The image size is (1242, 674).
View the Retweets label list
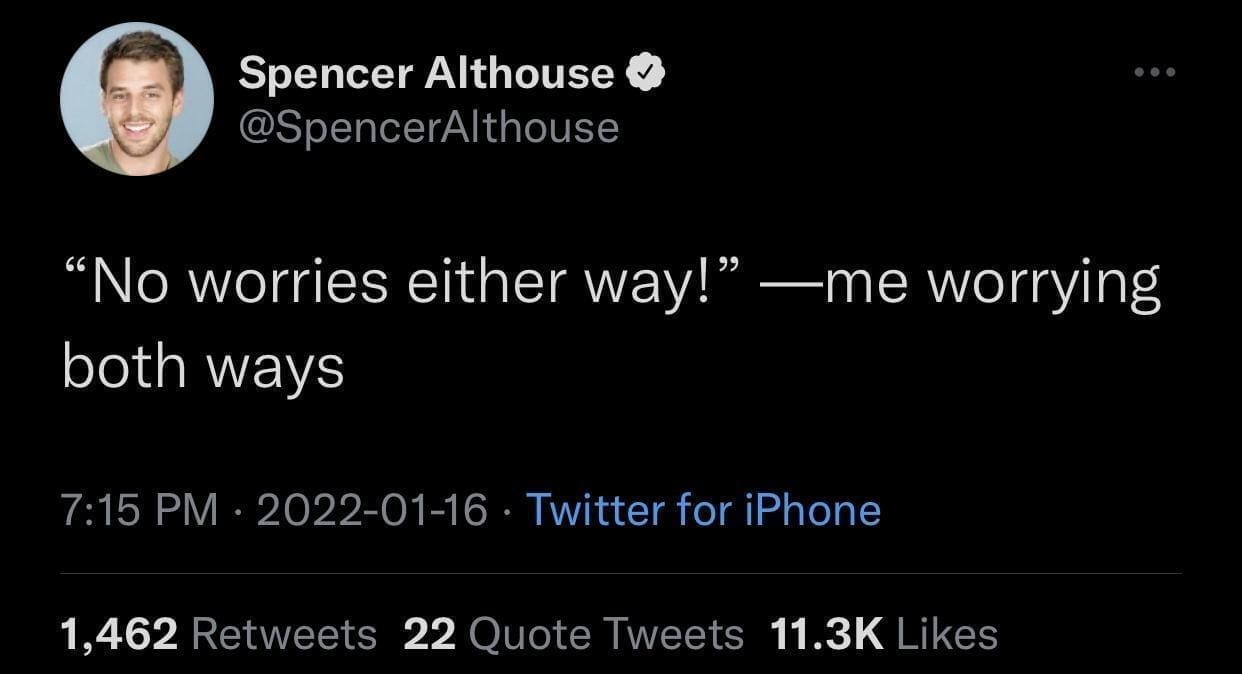click(x=283, y=633)
